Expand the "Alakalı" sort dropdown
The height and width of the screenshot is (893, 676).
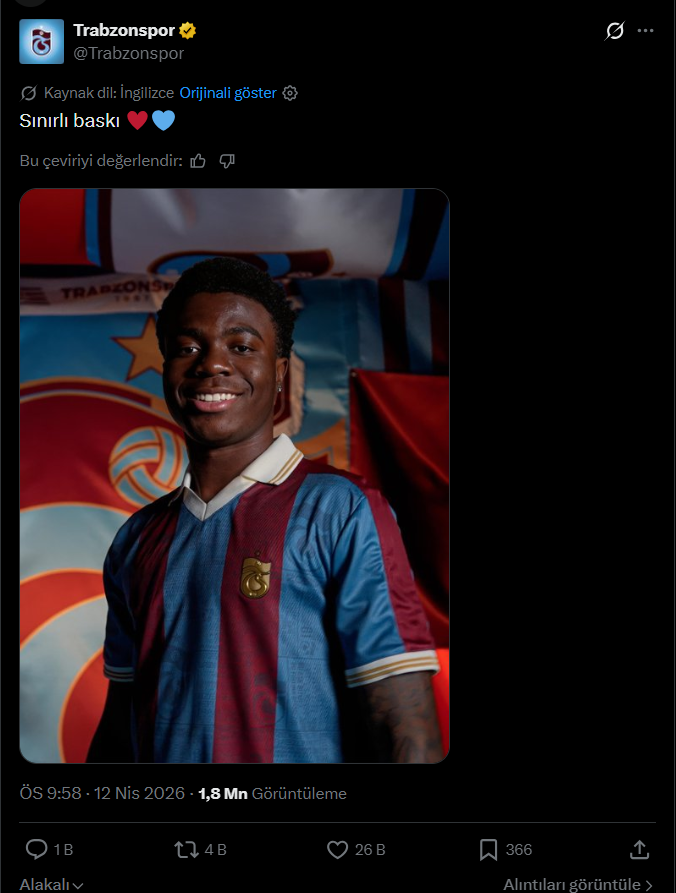tap(51, 884)
